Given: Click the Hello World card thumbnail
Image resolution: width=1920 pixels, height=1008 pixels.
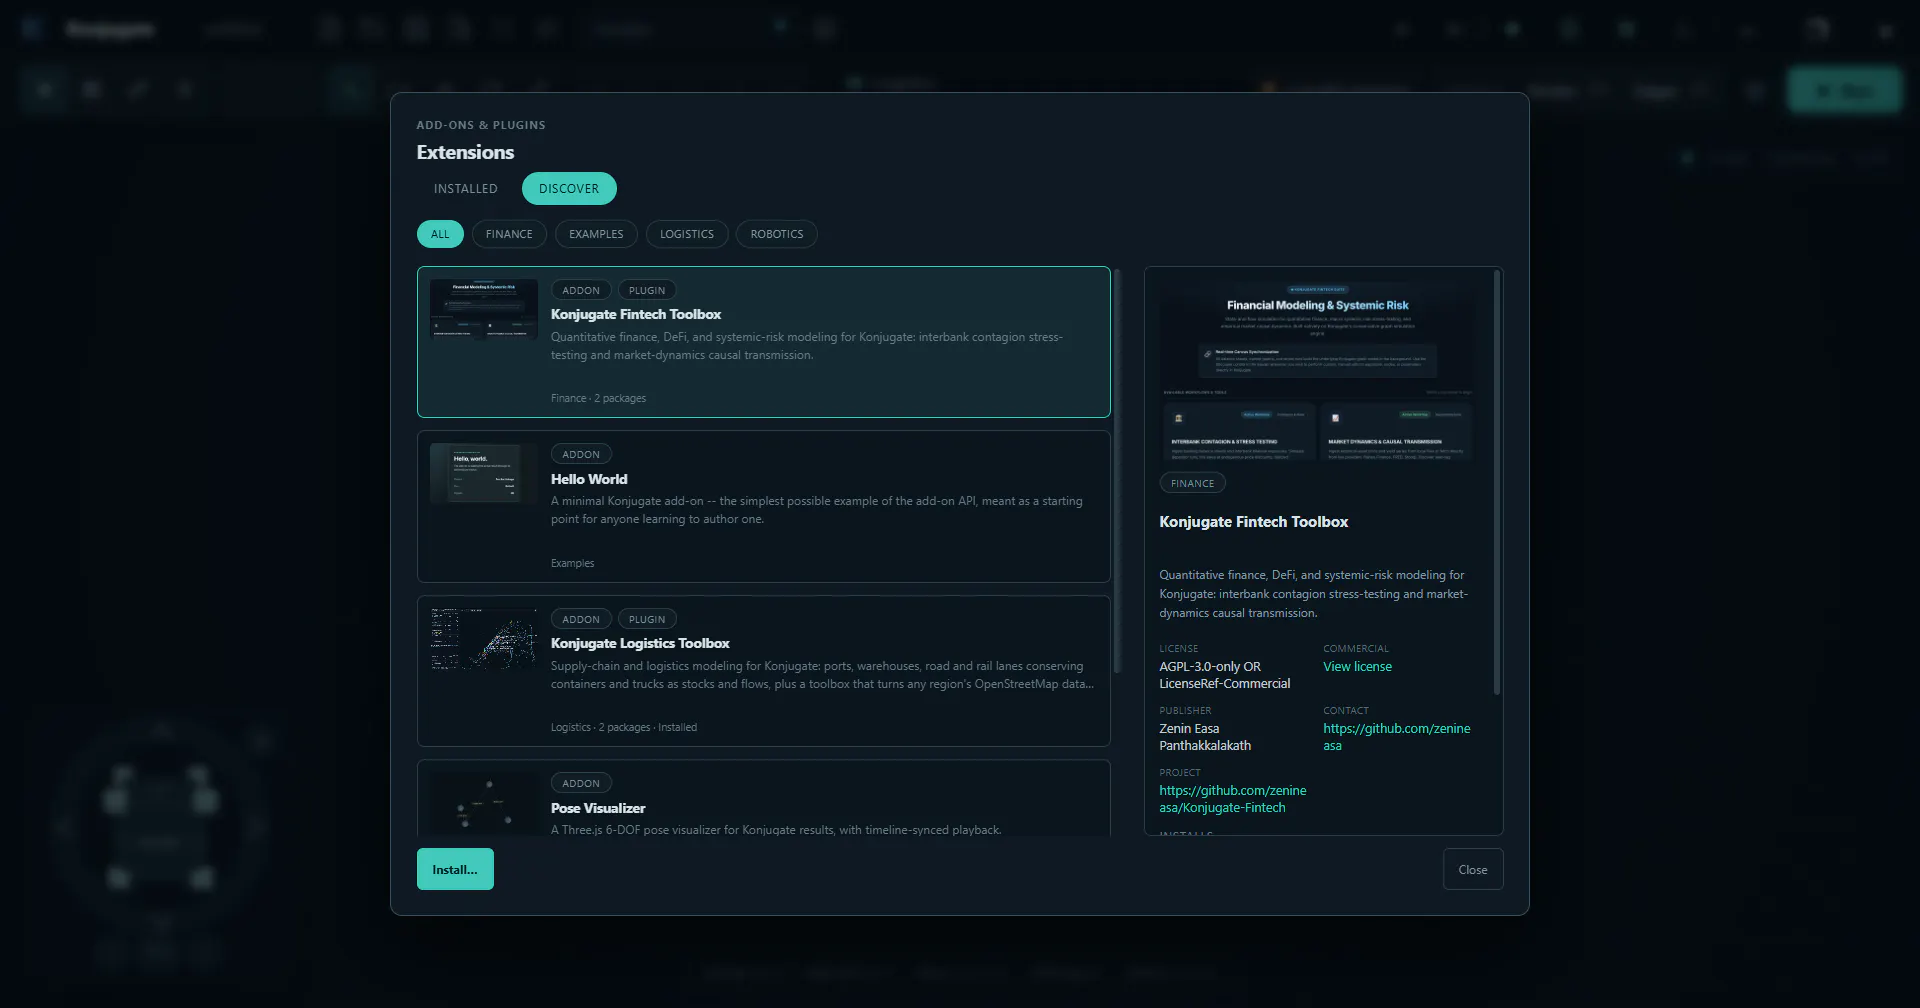Looking at the screenshot, I should click(484, 474).
